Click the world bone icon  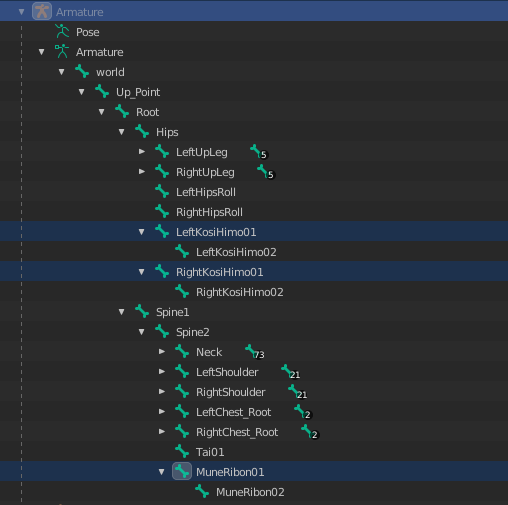point(82,72)
